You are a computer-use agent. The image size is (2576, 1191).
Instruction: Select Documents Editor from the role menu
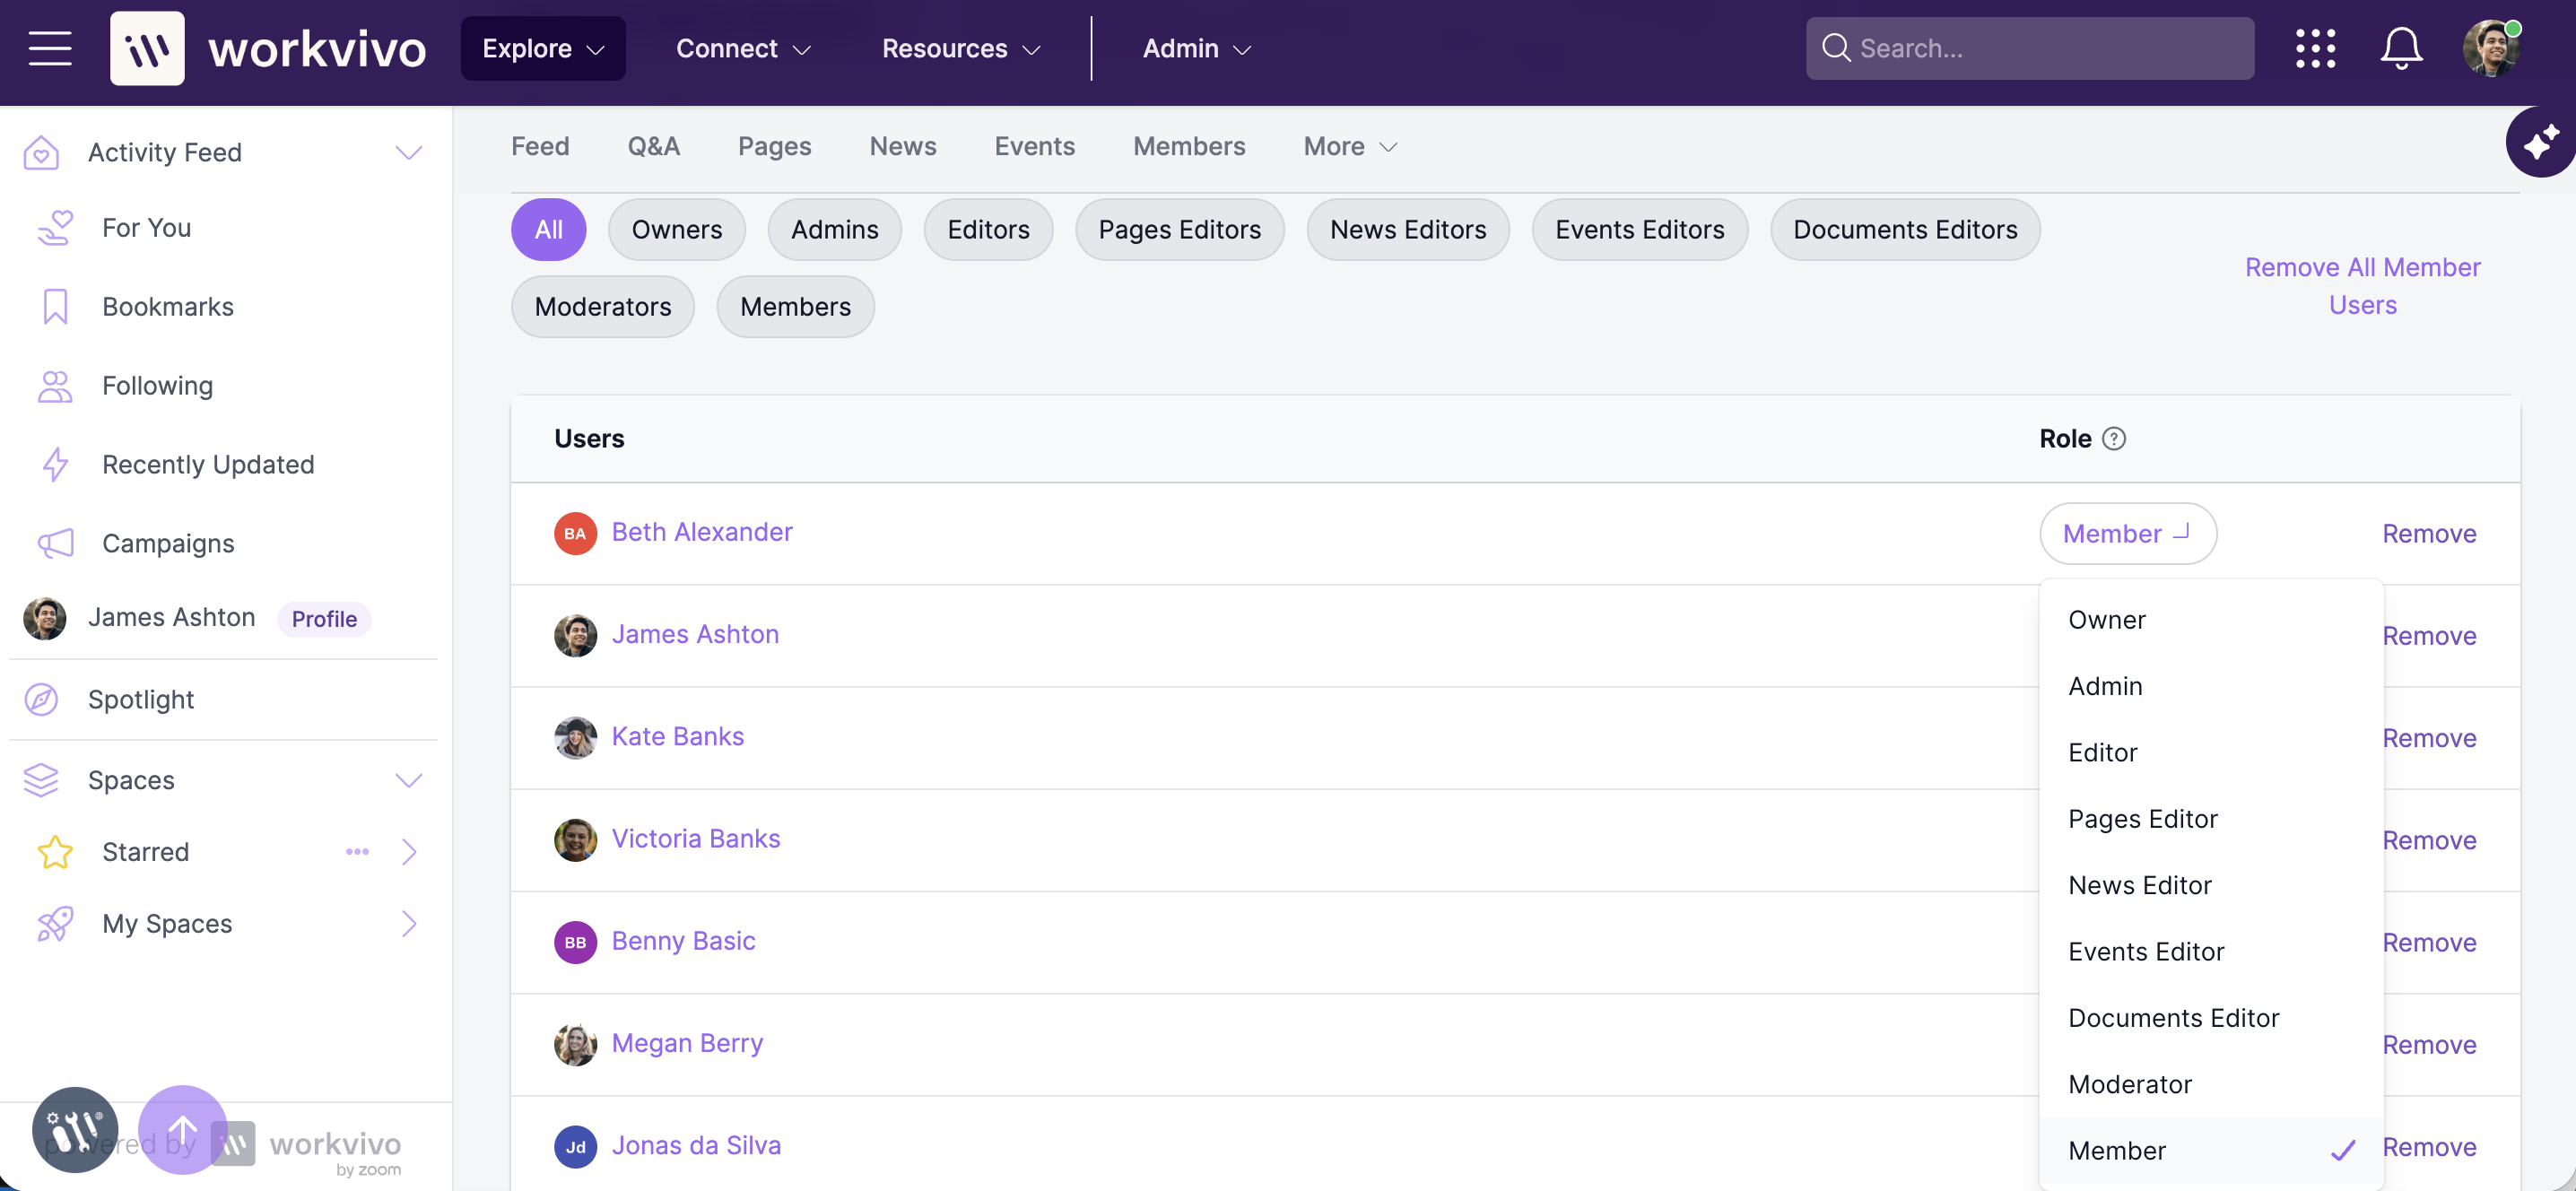2211,1018
